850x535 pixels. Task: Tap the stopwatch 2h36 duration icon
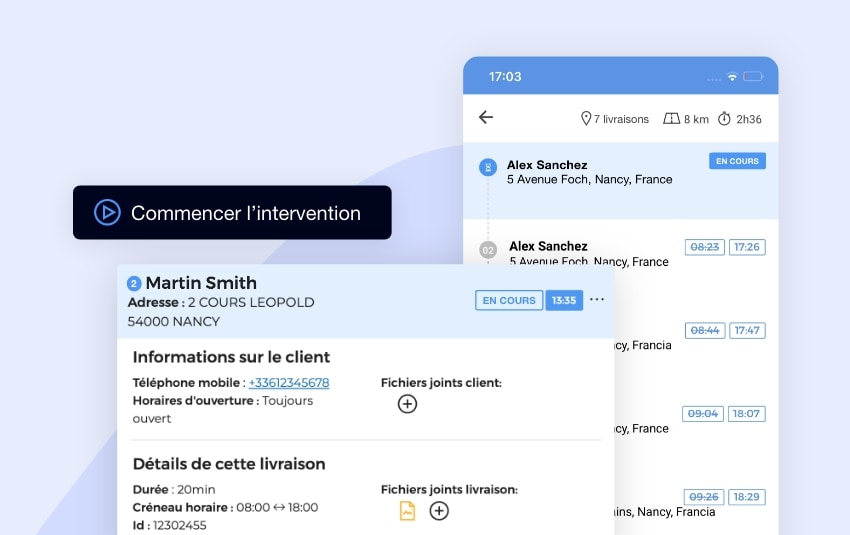tap(724, 119)
